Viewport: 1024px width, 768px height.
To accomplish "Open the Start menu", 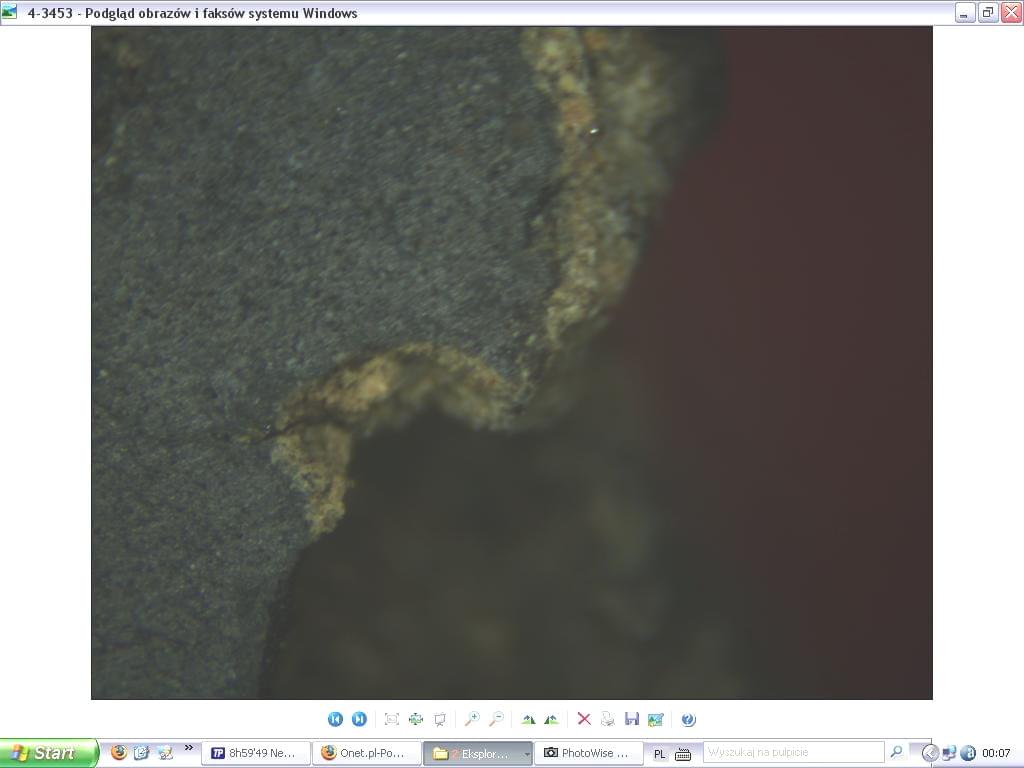I will click(48, 753).
